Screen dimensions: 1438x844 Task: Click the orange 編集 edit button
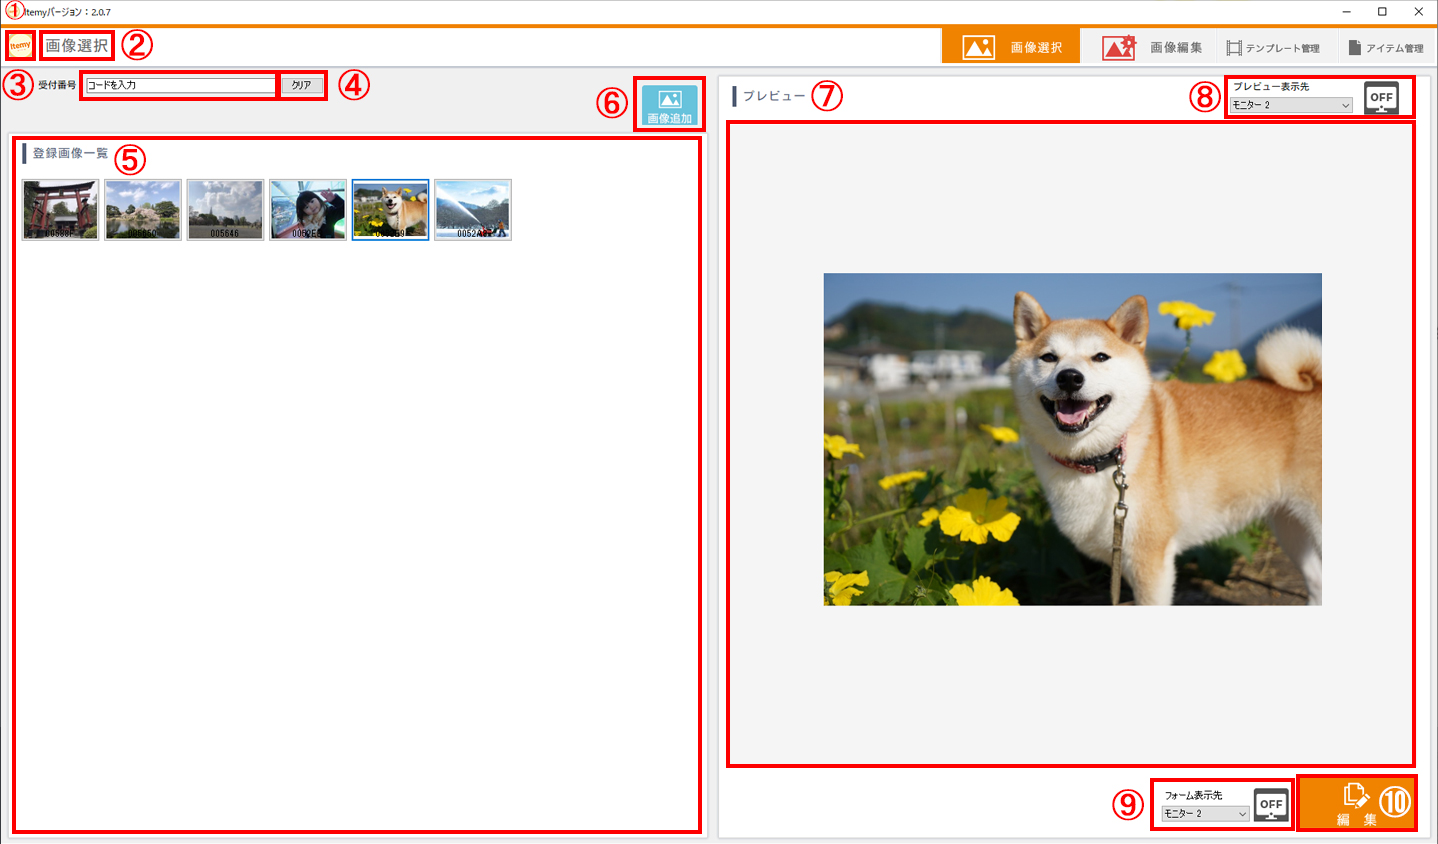click(1356, 803)
